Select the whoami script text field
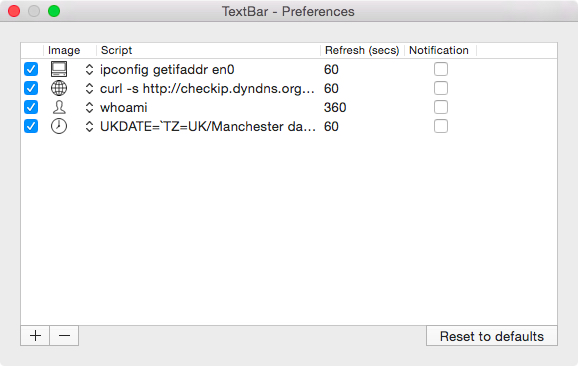This screenshot has width=578, height=366. tap(208, 107)
